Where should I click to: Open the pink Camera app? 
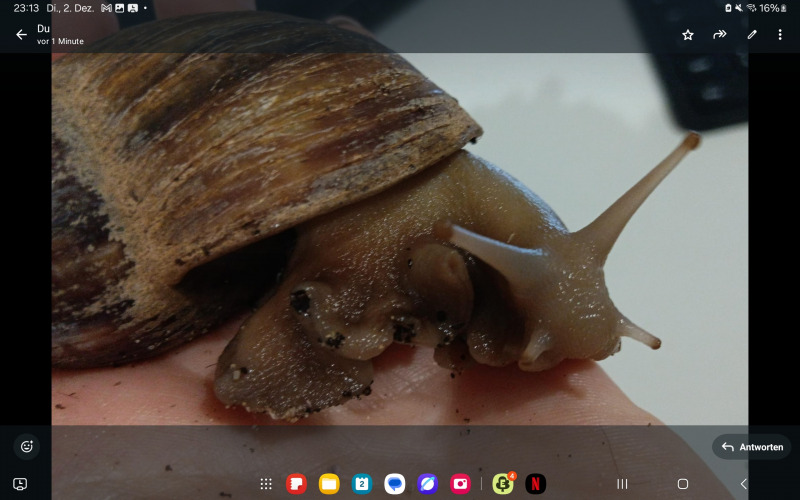[460, 484]
